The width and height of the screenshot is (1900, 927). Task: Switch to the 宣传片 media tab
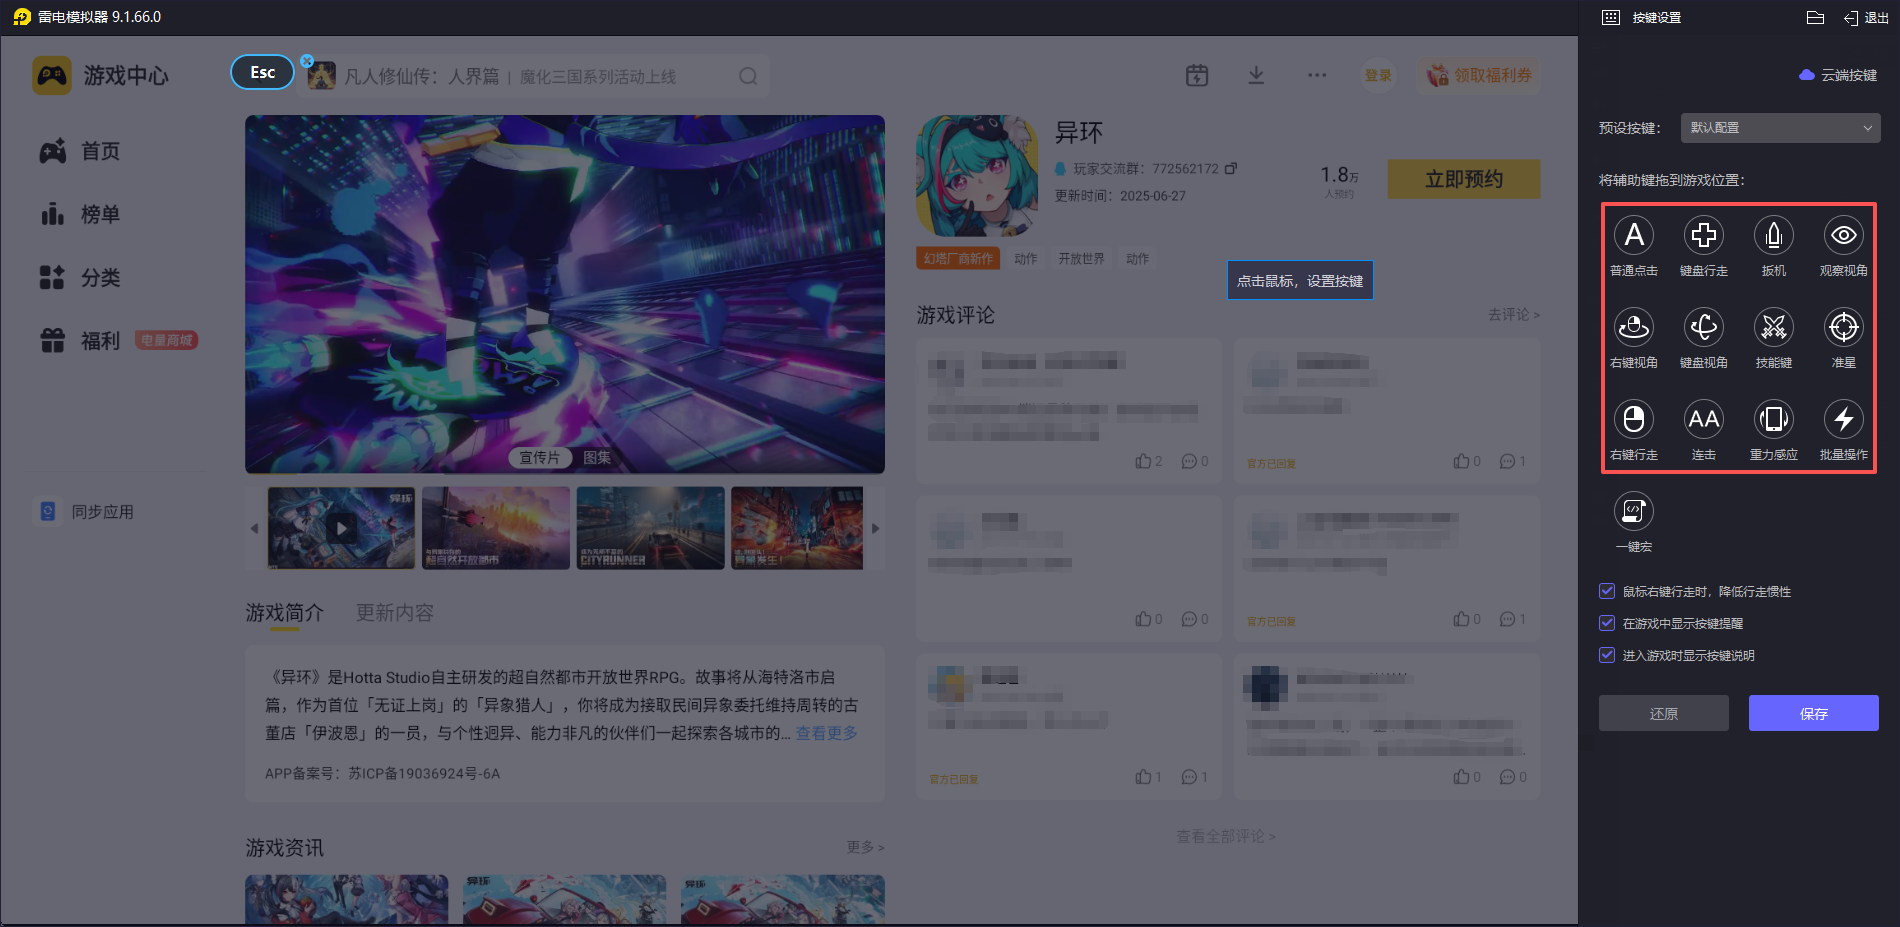point(539,457)
